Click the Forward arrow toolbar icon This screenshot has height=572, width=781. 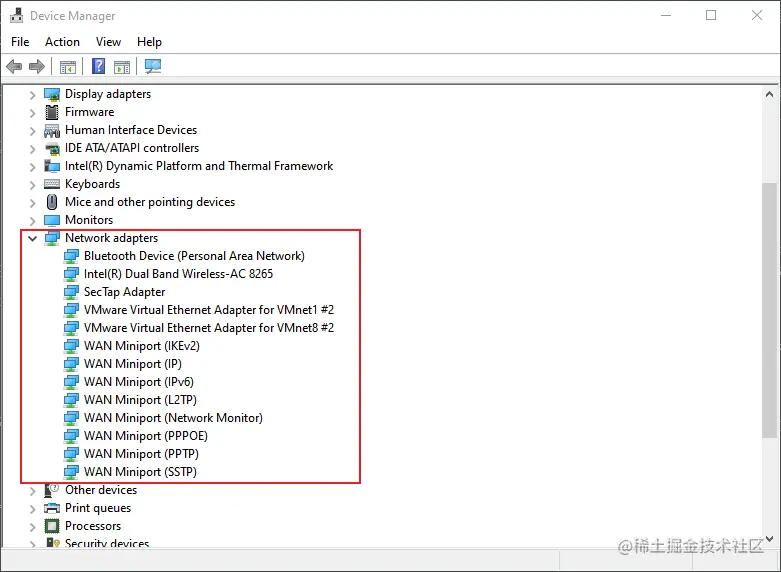[37, 66]
